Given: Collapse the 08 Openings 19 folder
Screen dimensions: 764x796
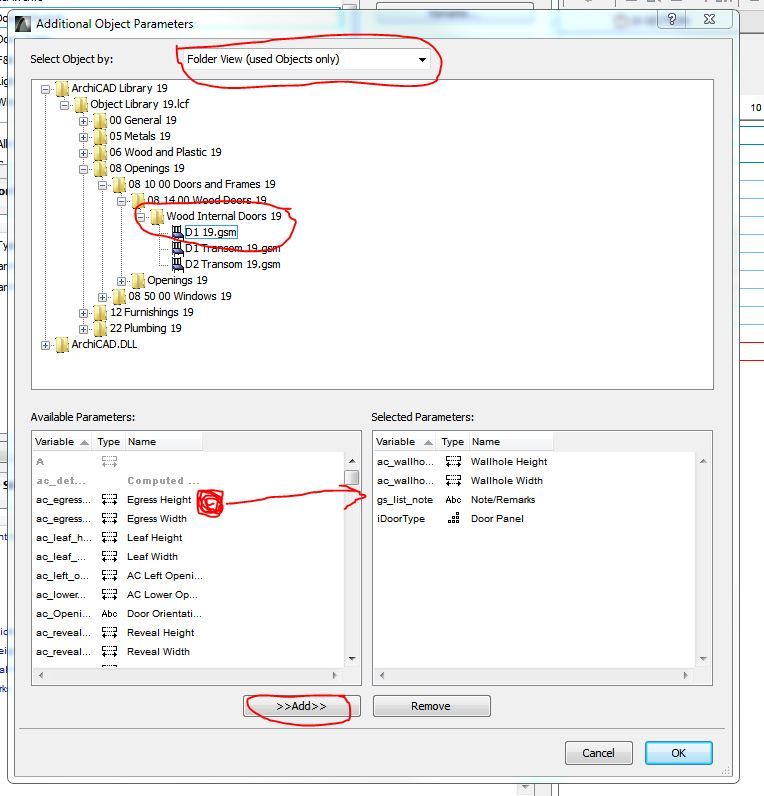Looking at the screenshot, I should click(x=83, y=170).
